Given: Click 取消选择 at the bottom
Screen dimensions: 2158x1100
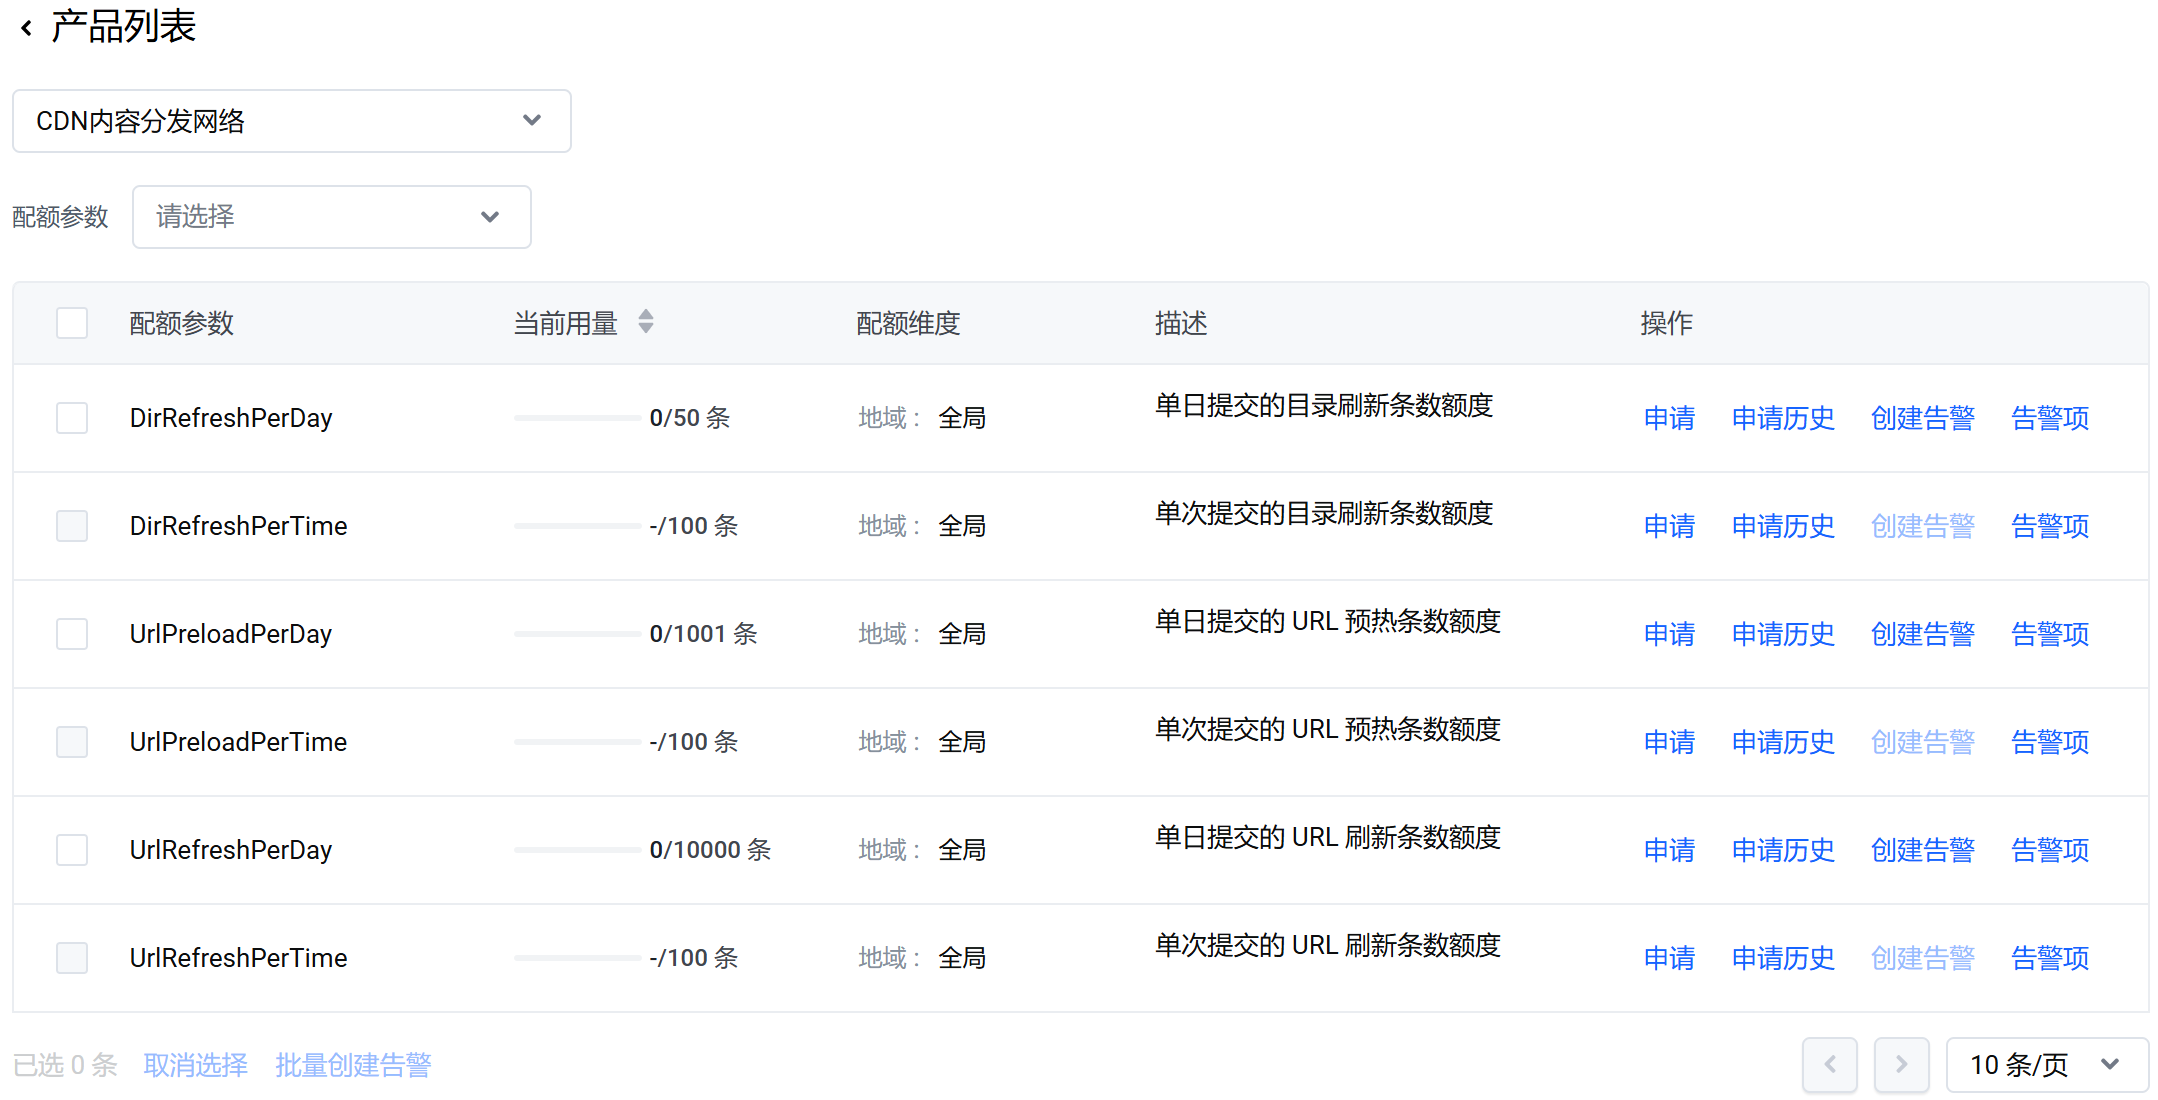Looking at the screenshot, I should 196,1065.
